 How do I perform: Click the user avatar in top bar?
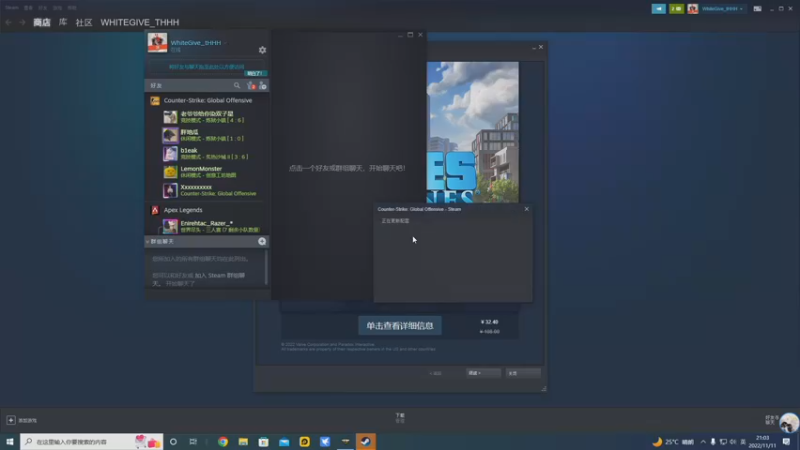[x=692, y=9]
